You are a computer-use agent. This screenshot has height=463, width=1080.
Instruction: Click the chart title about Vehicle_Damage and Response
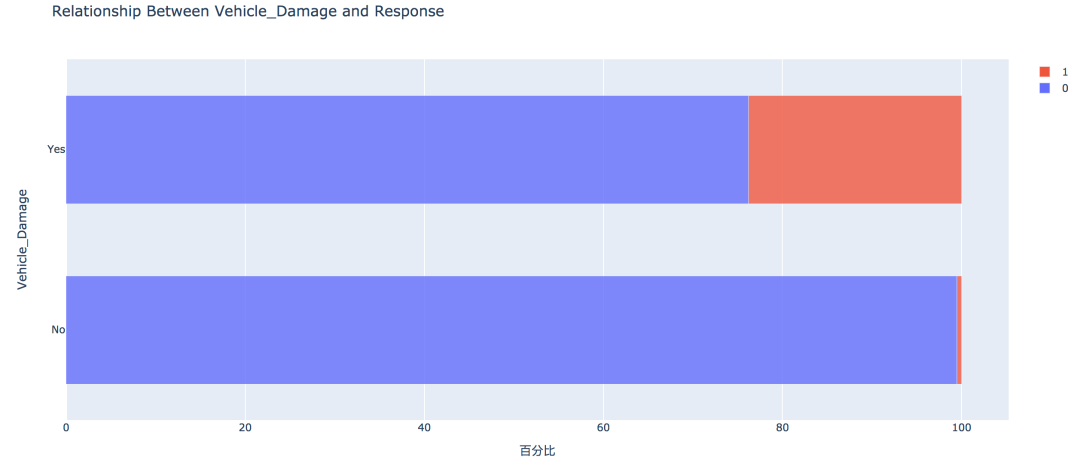point(247,12)
